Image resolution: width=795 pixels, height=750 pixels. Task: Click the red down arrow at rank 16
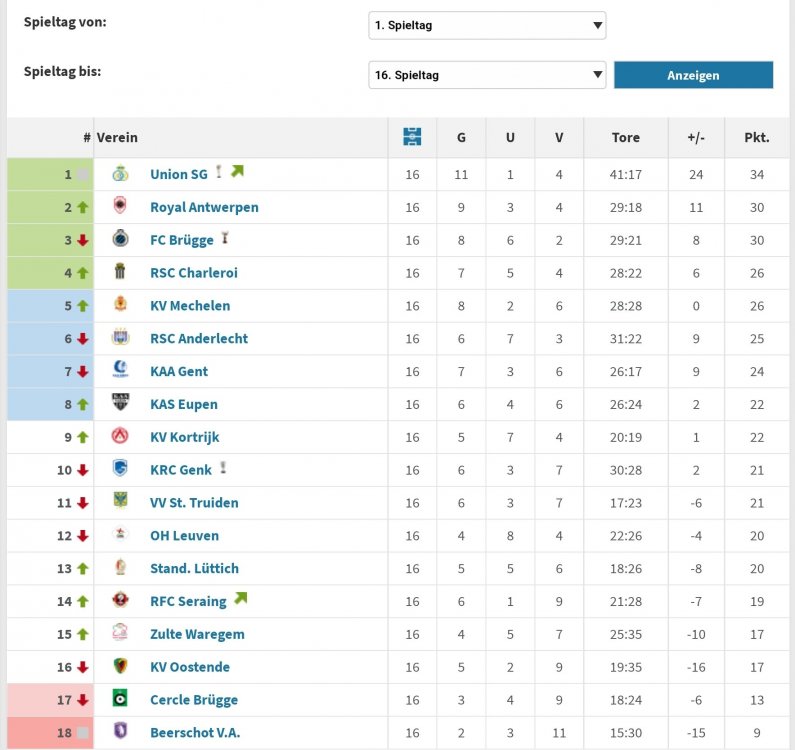(x=83, y=667)
